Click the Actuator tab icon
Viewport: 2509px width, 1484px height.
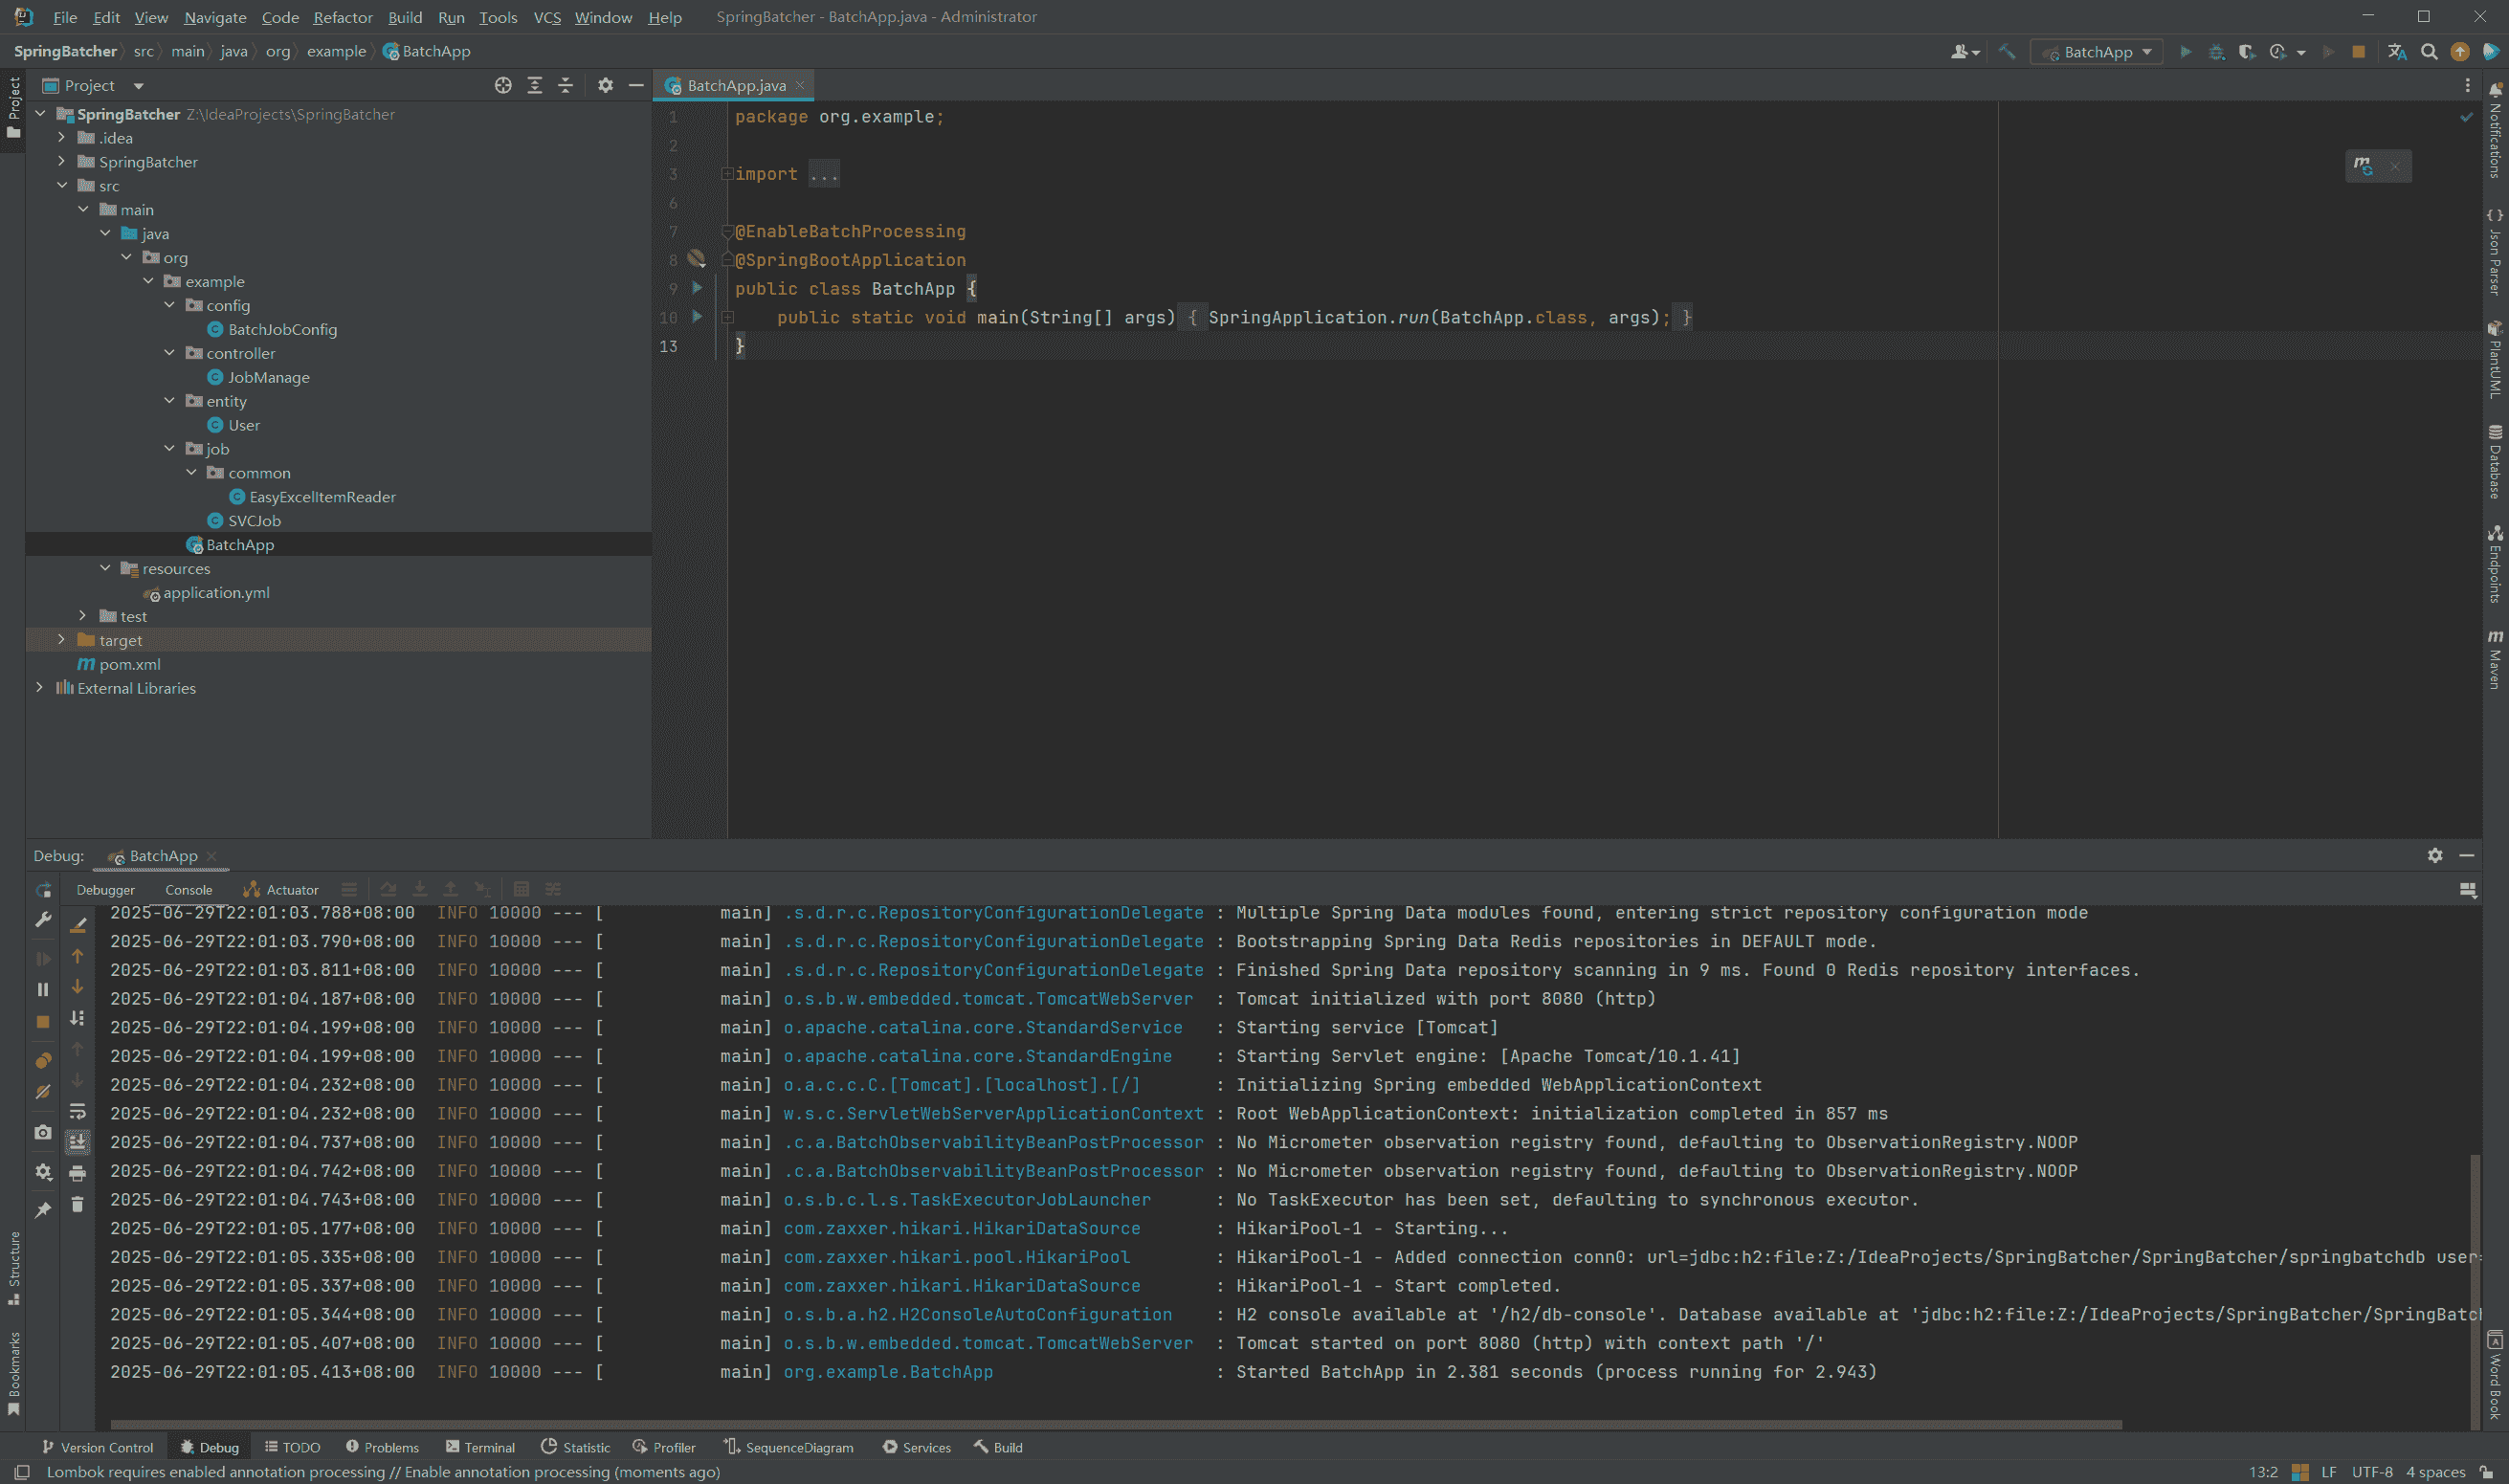coord(251,890)
